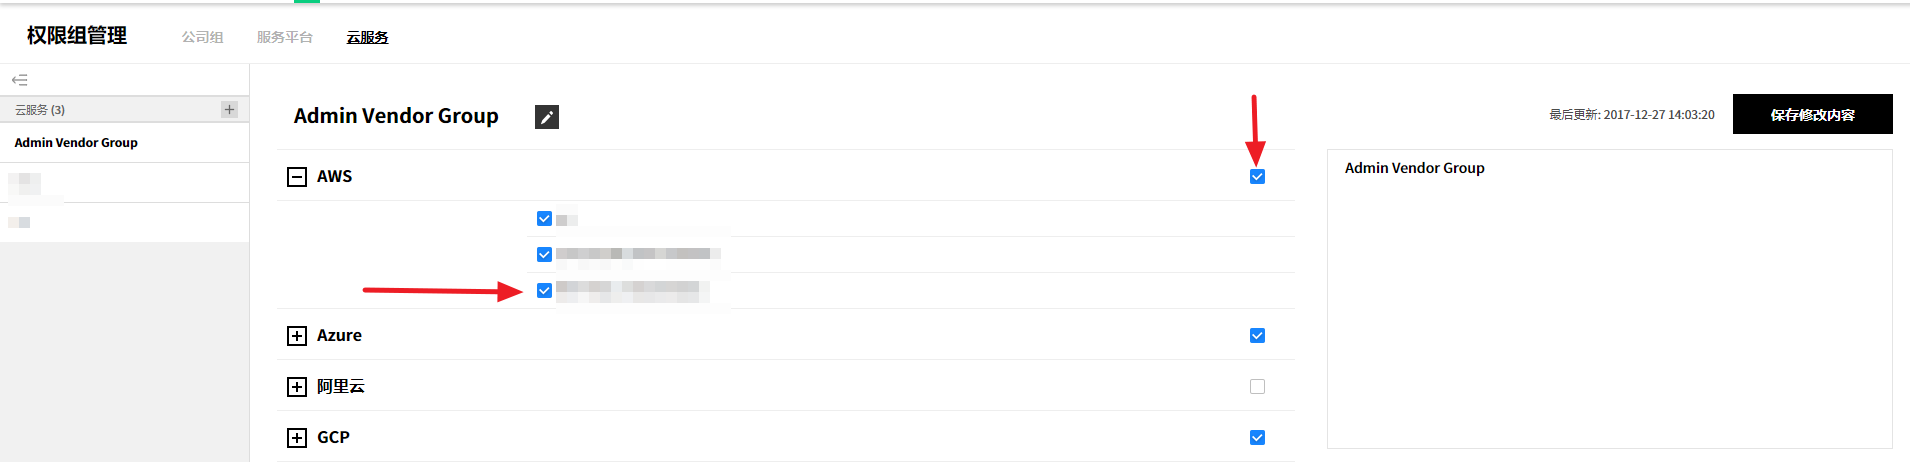The image size is (1910, 462).
Task: Uncheck the second AWS sub-item checkbox
Action: [x=544, y=255]
